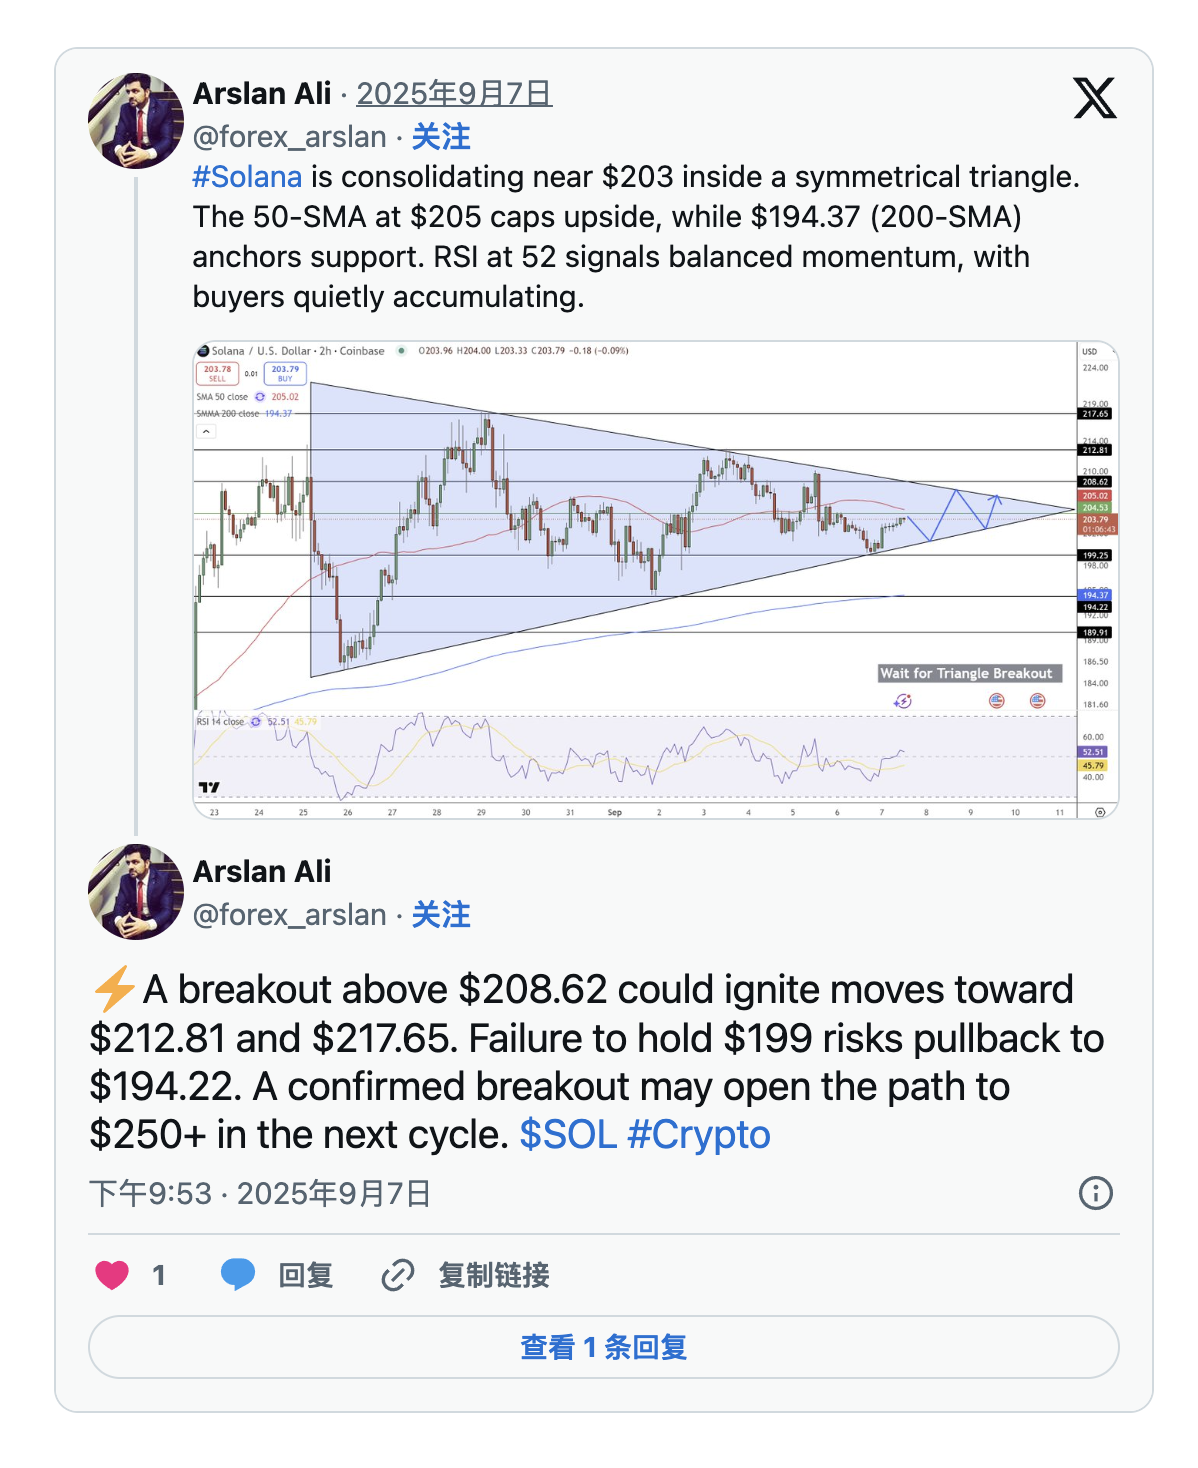1198x1468 pixels.
Task: Click the 203.78 SELL button
Action: tap(217, 373)
